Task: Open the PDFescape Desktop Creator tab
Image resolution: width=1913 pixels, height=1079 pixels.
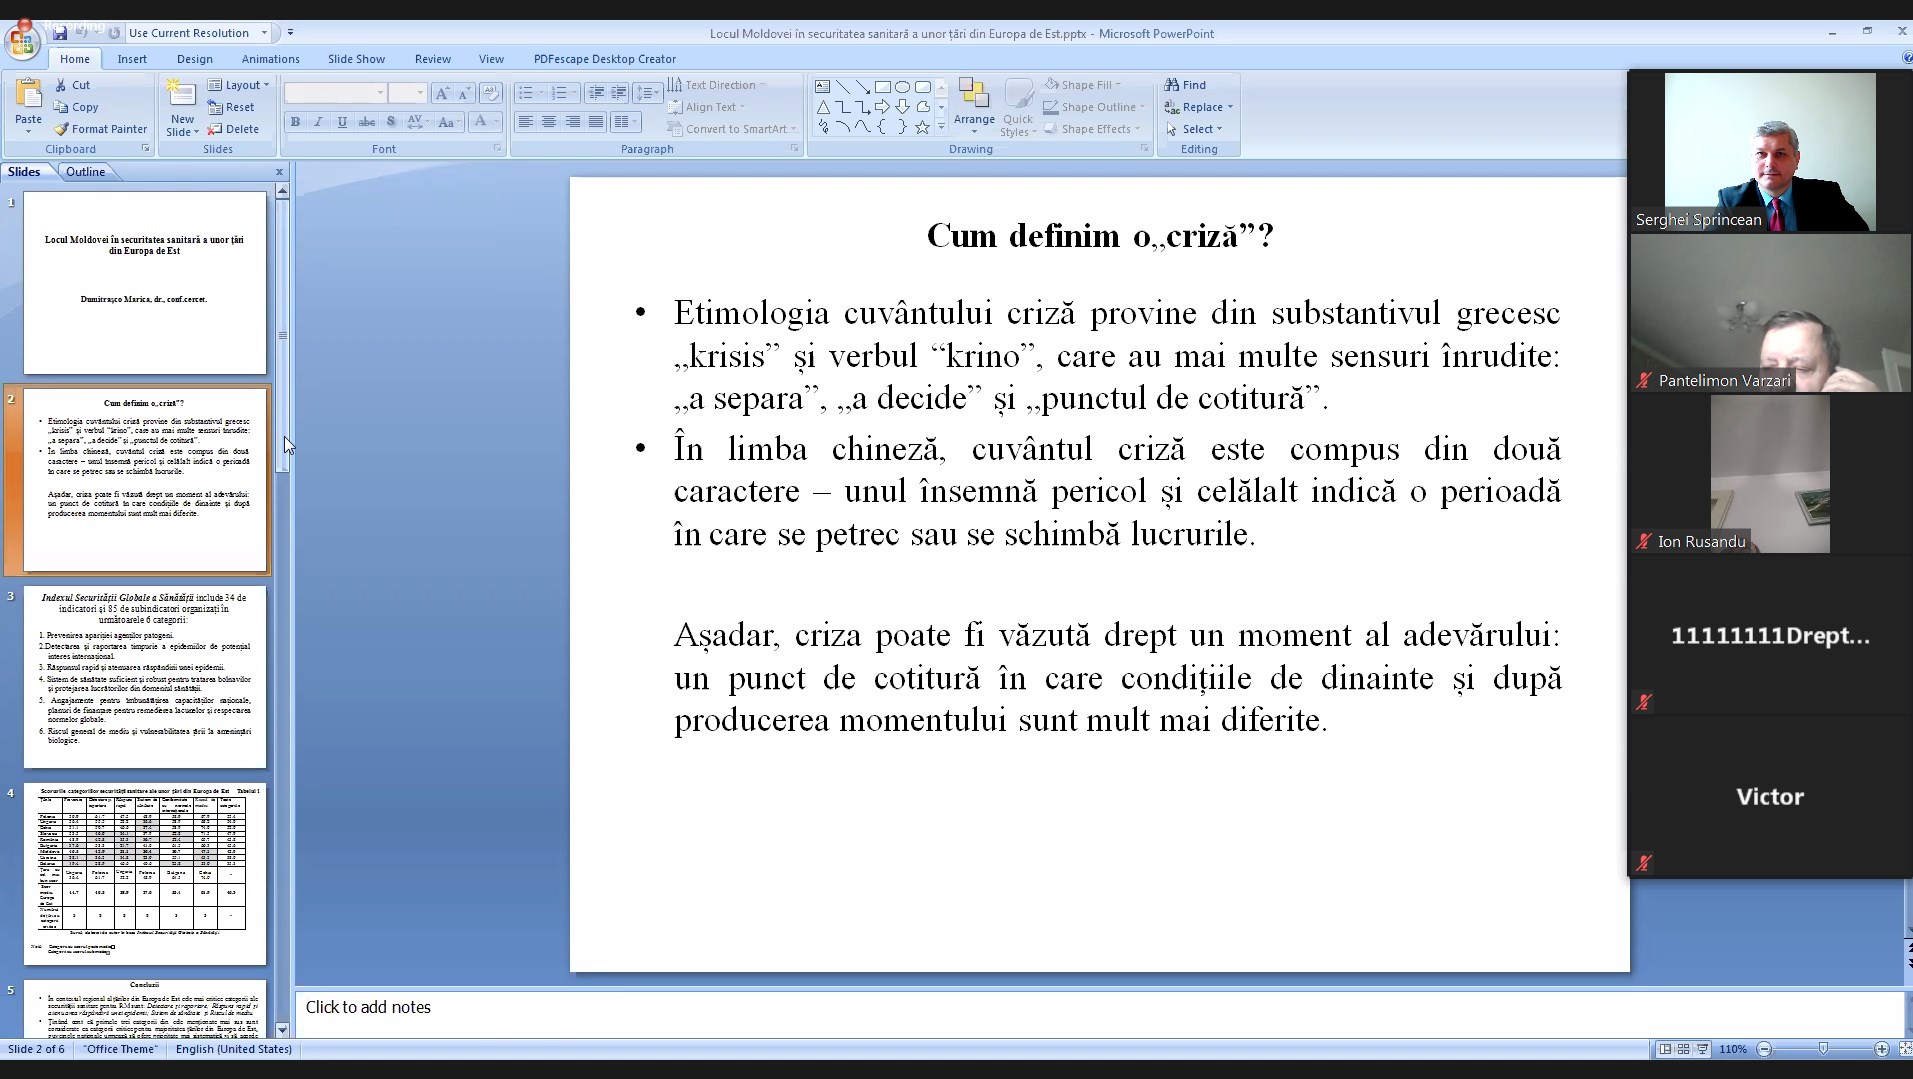Action: click(x=605, y=59)
